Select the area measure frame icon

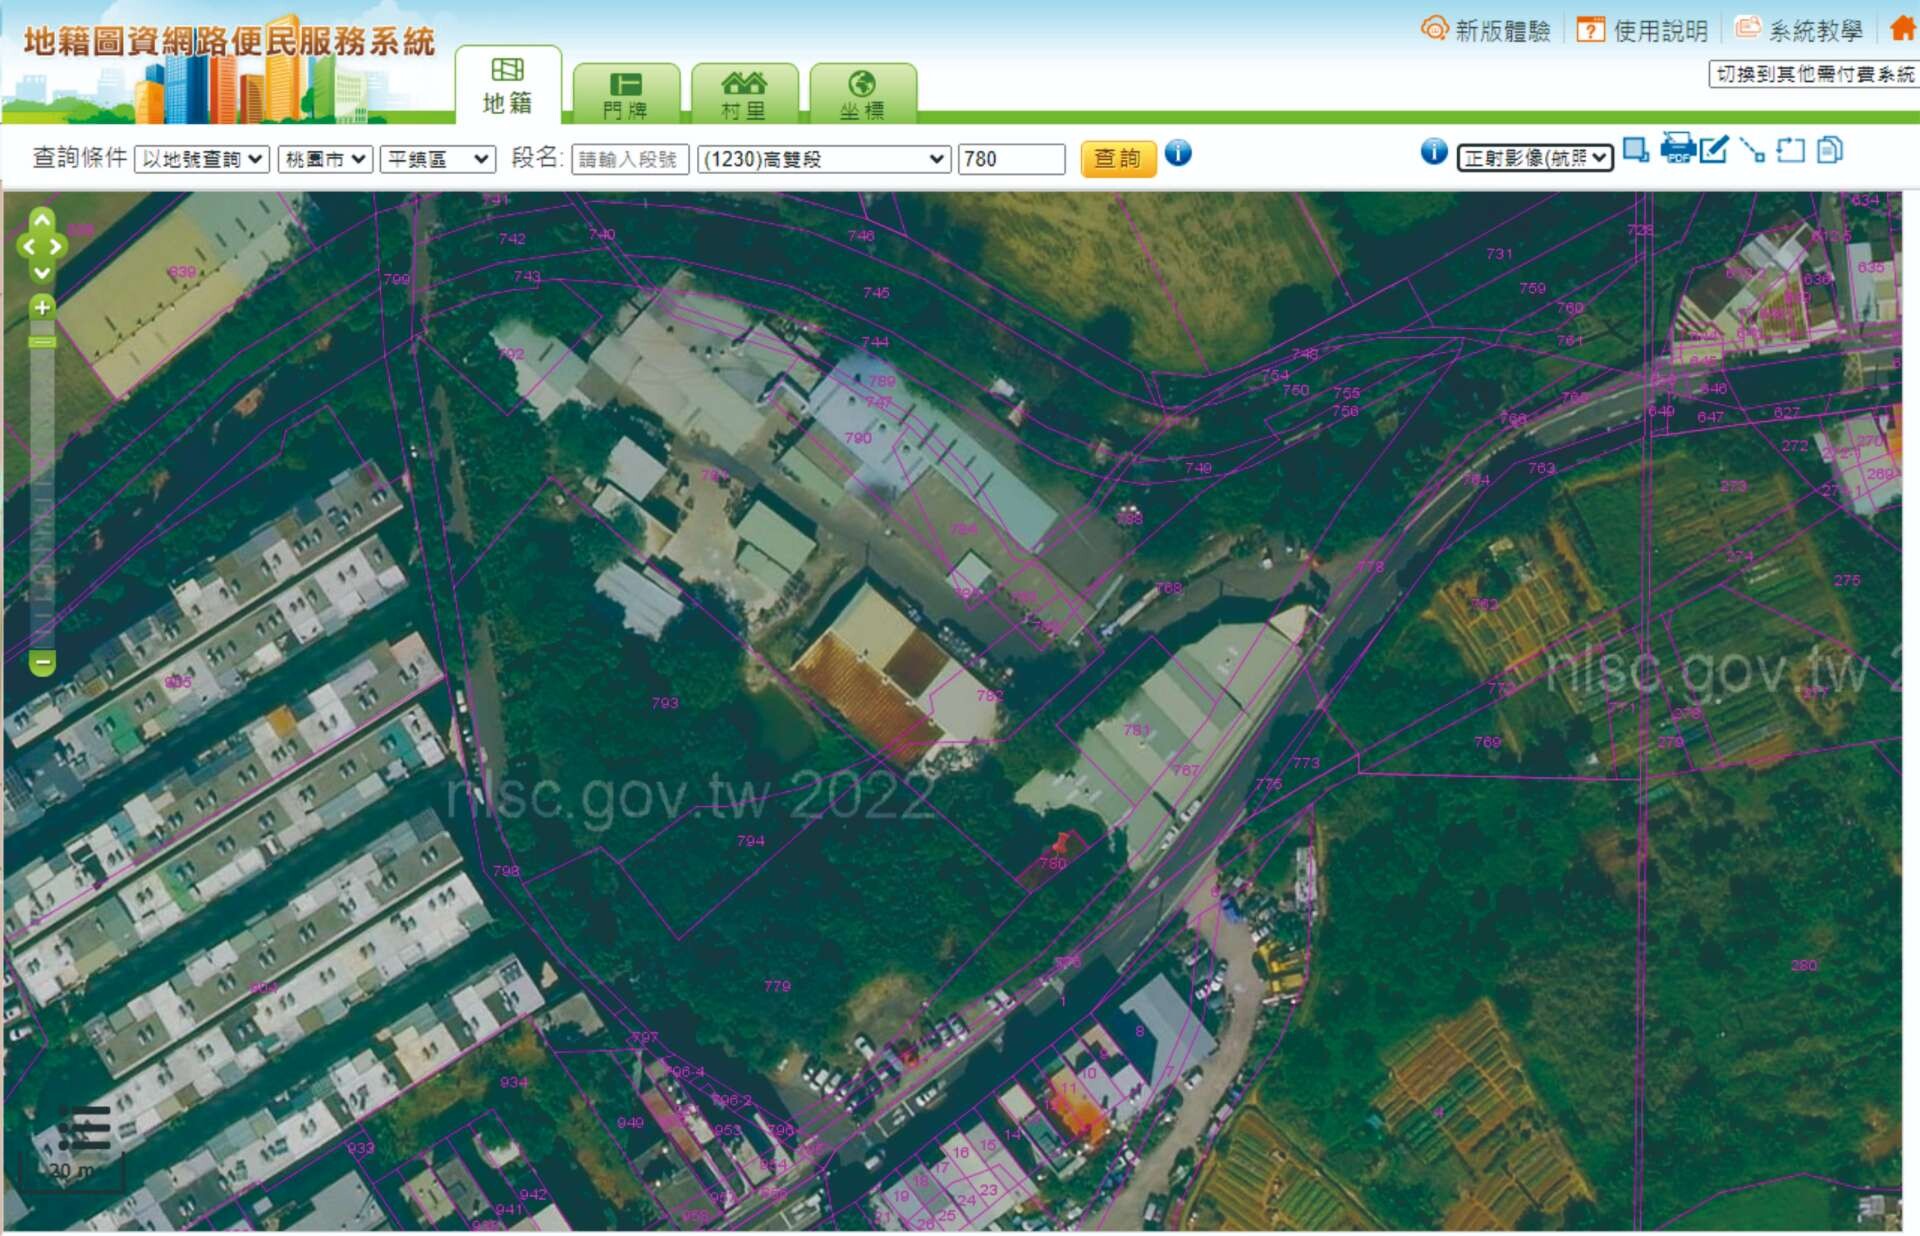(x=1790, y=151)
